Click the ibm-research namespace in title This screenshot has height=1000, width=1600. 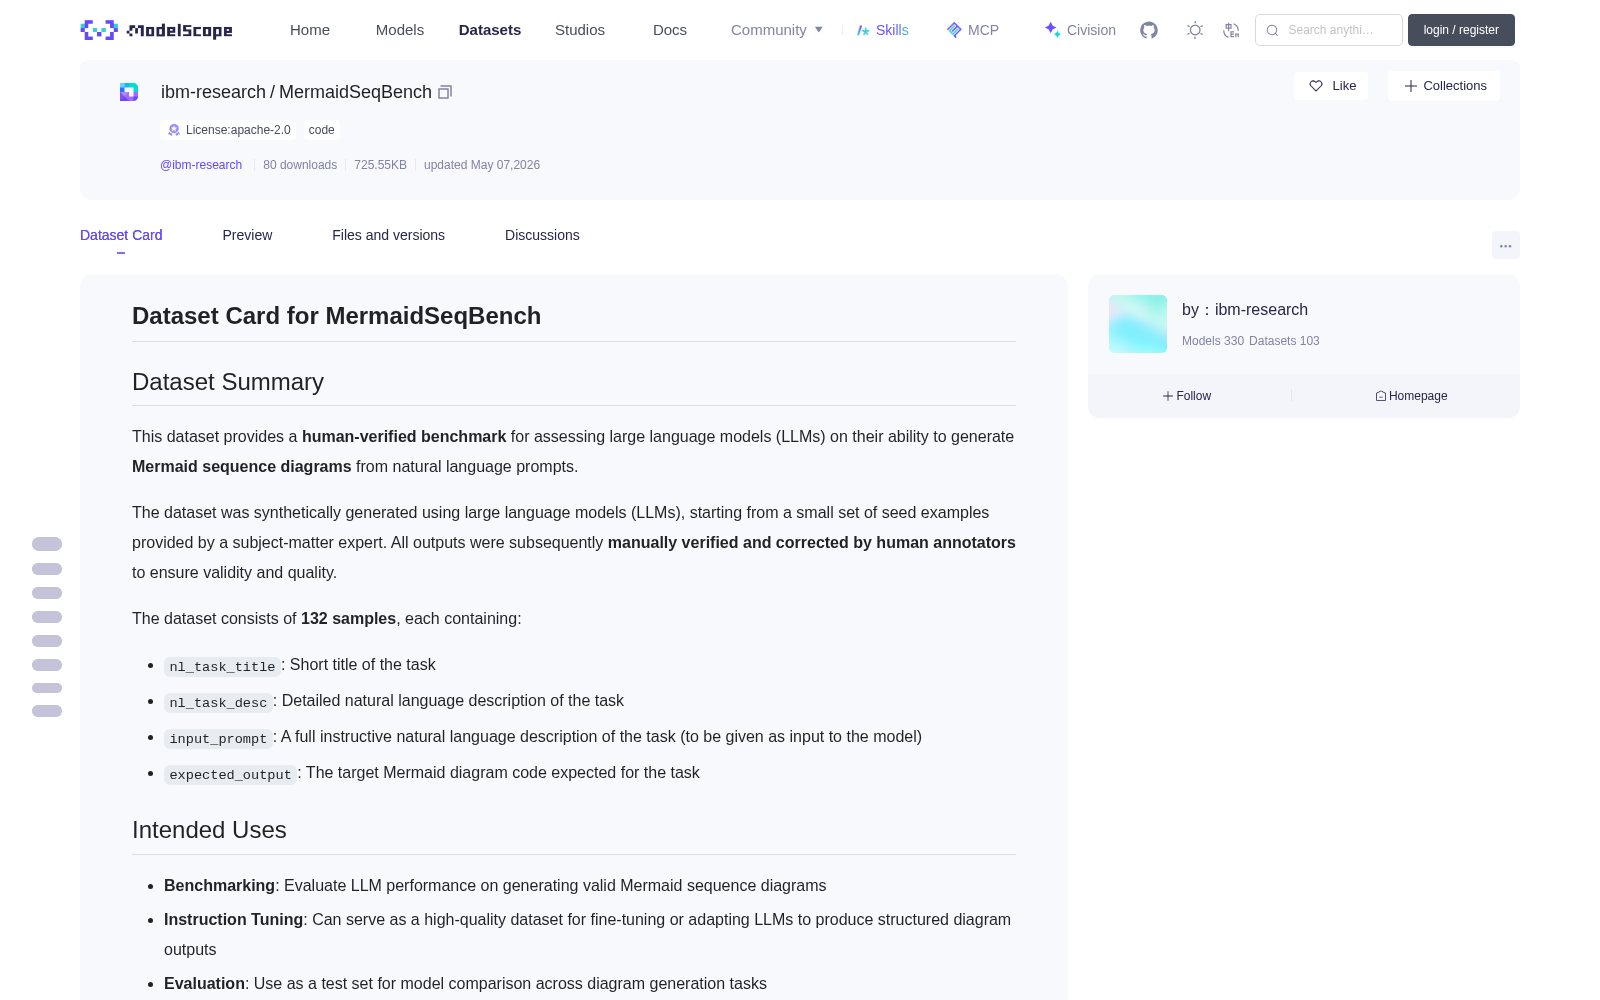213,92
